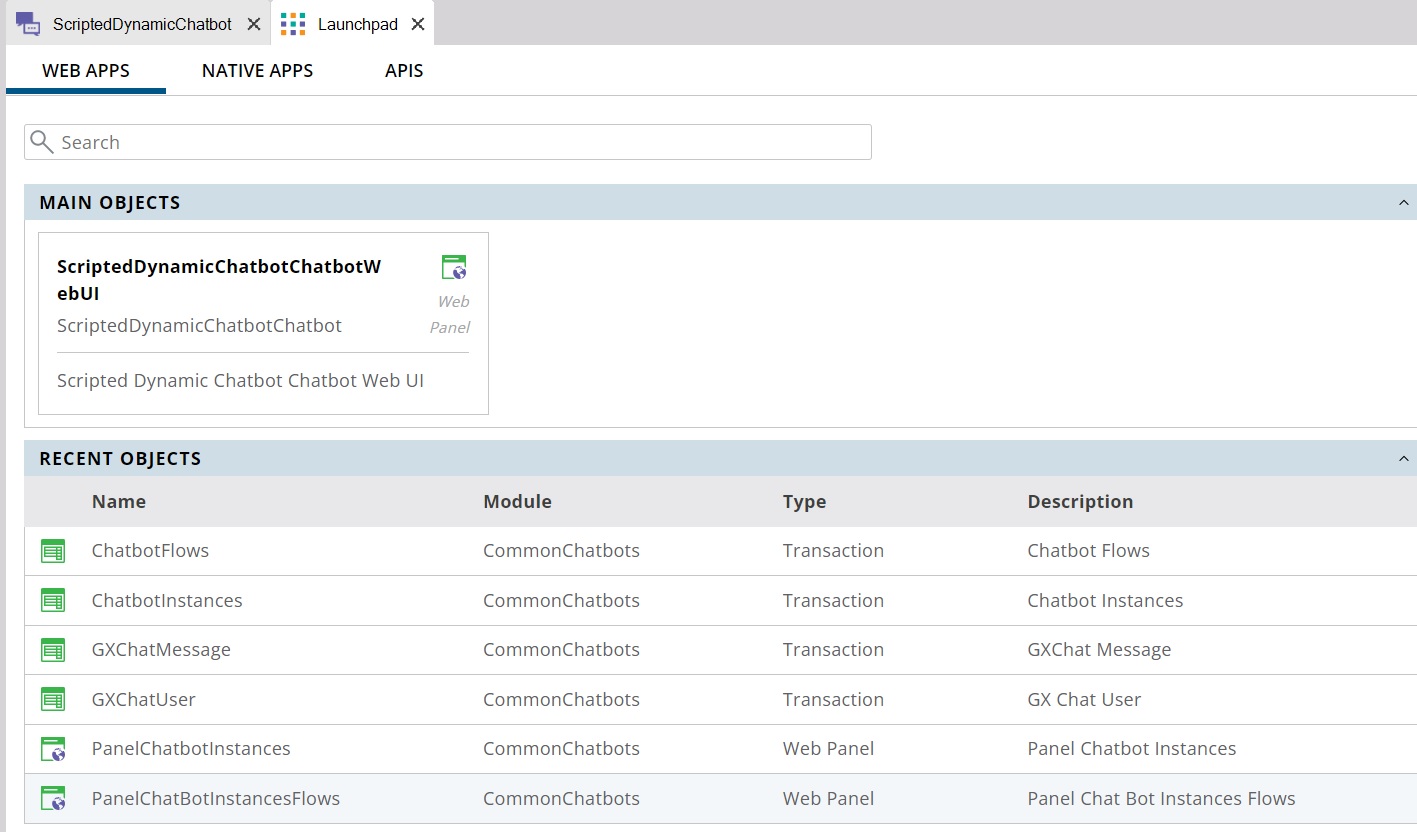Collapse the MAIN OBJECTS section
This screenshot has height=832, width=1417.
1404,203
